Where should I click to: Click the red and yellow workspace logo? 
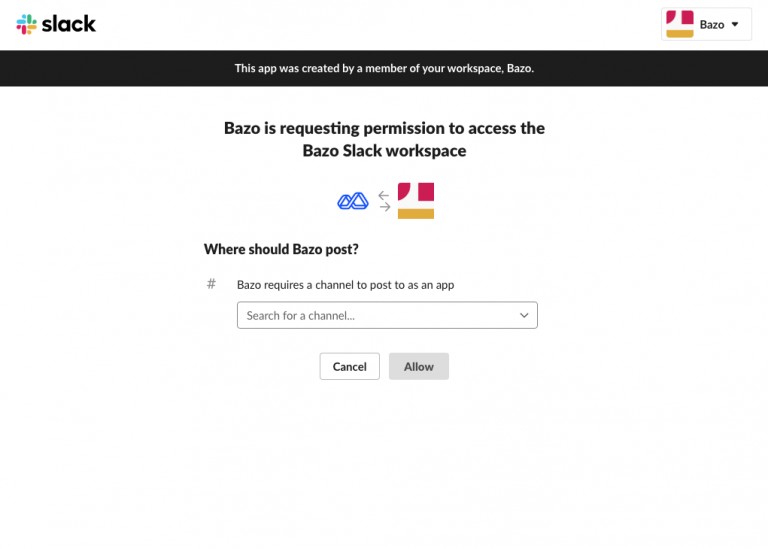[416, 201]
